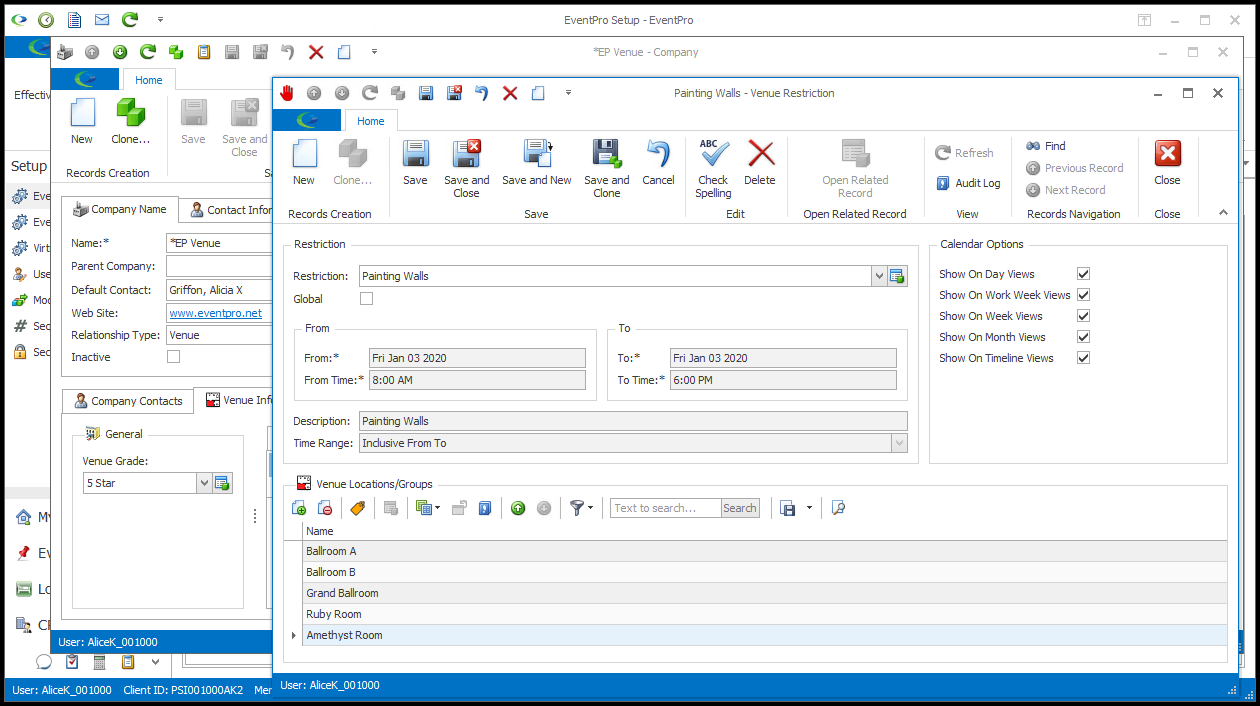This screenshot has width=1260, height=706.
Task: Select the Amethyst Room row
Action: [x=764, y=635]
